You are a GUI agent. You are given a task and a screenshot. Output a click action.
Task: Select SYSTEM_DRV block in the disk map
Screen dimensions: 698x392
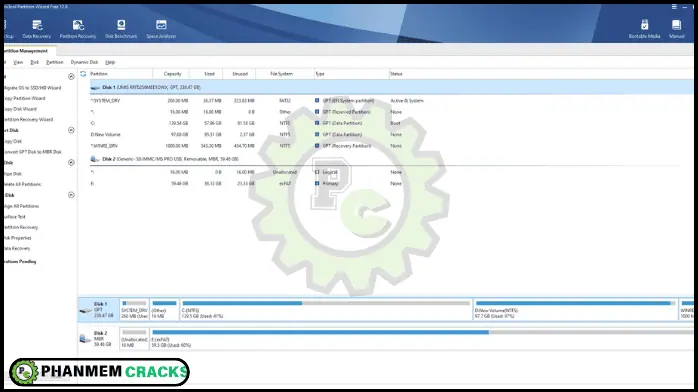pos(134,310)
